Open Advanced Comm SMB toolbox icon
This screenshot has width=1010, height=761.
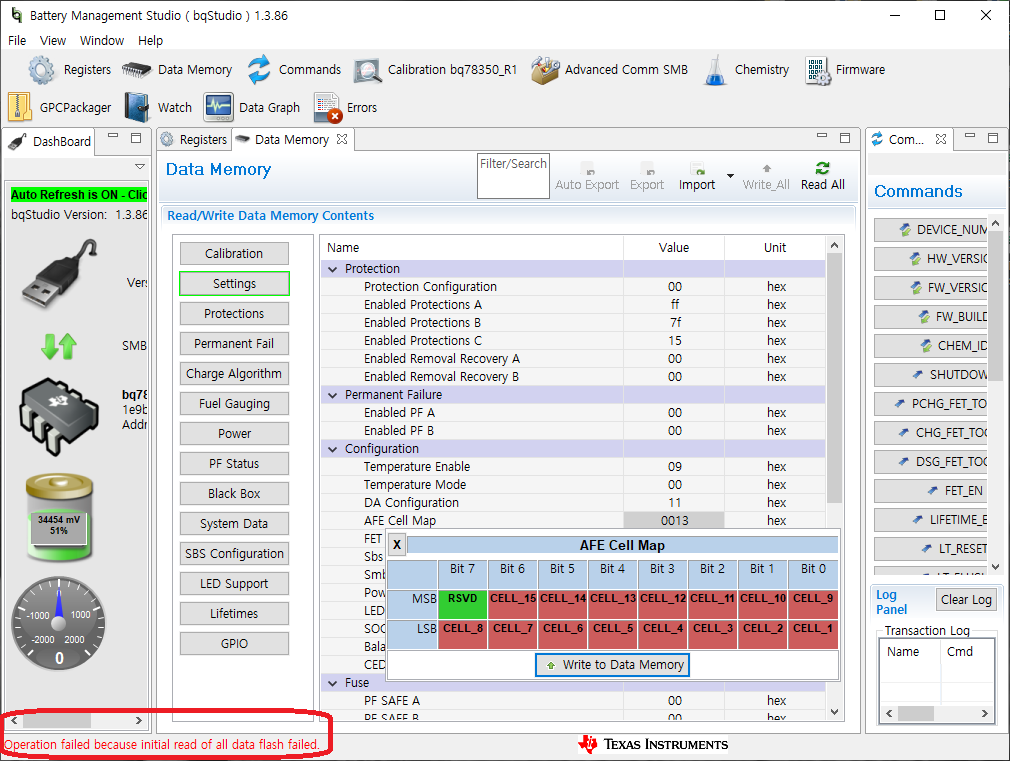click(x=545, y=70)
